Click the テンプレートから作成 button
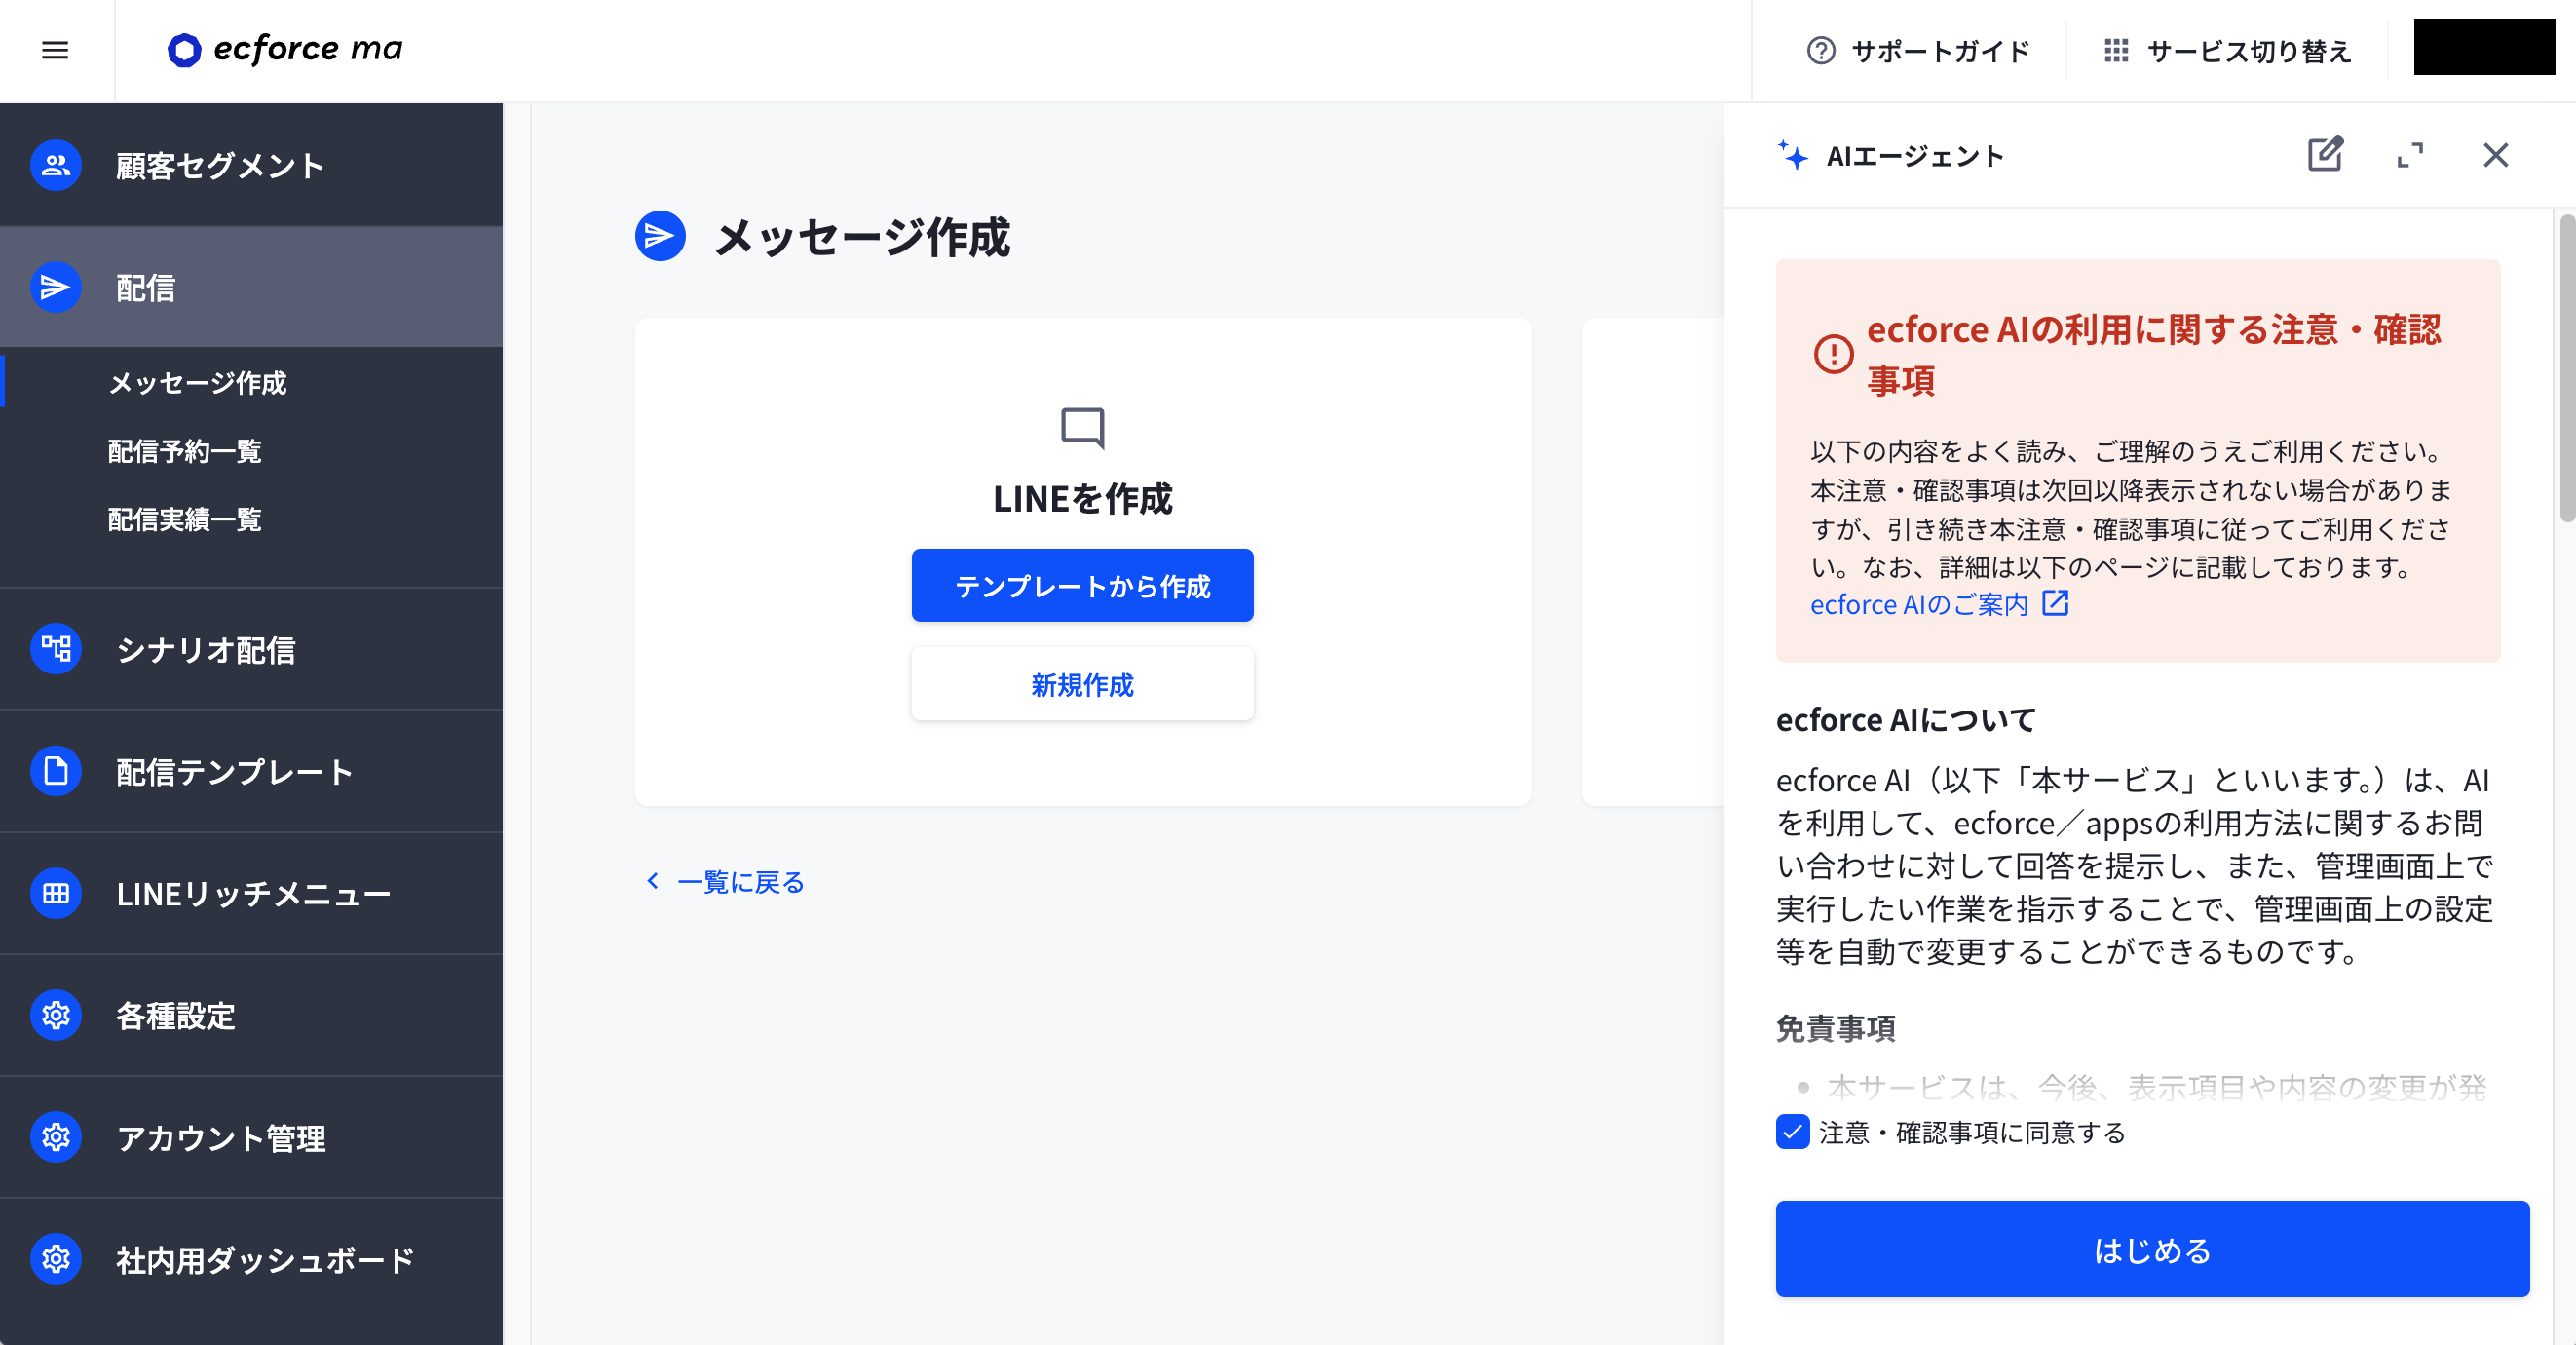The width and height of the screenshot is (2576, 1345). pyautogui.click(x=1082, y=586)
